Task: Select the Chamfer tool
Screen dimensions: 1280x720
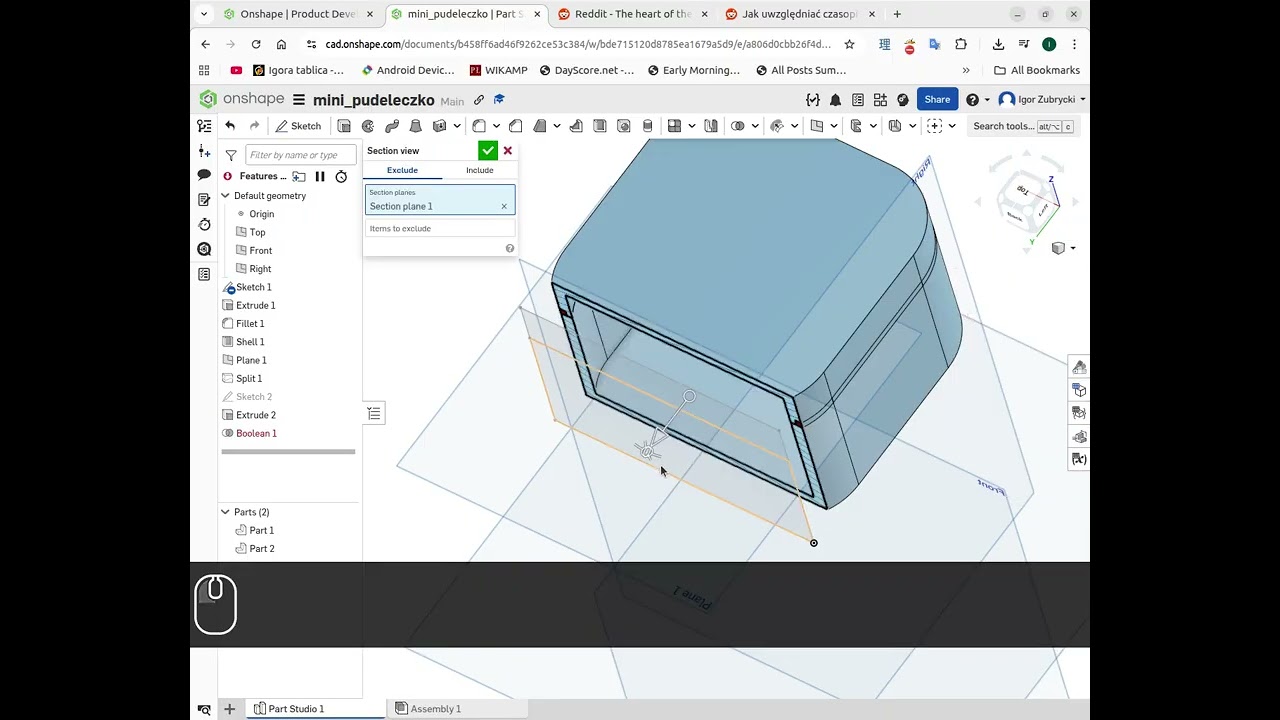Action: tap(516, 126)
